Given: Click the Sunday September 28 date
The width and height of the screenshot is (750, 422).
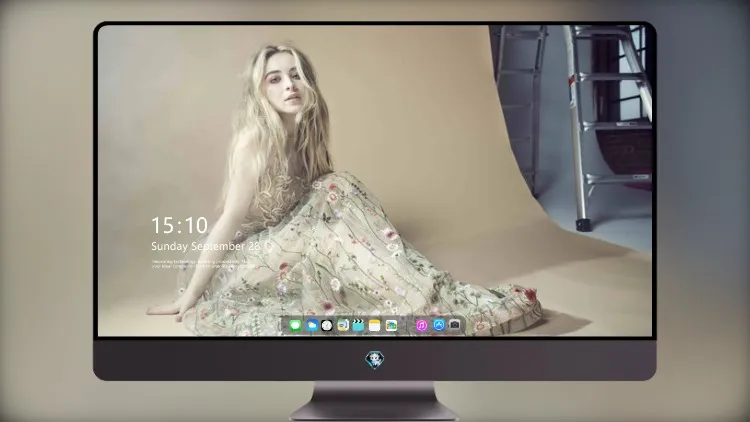Looking at the screenshot, I should coord(205,246).
